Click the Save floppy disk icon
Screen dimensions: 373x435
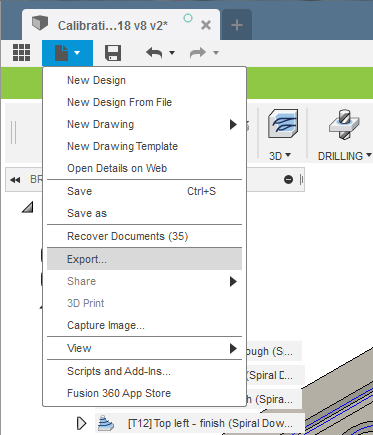click(113, 53)
